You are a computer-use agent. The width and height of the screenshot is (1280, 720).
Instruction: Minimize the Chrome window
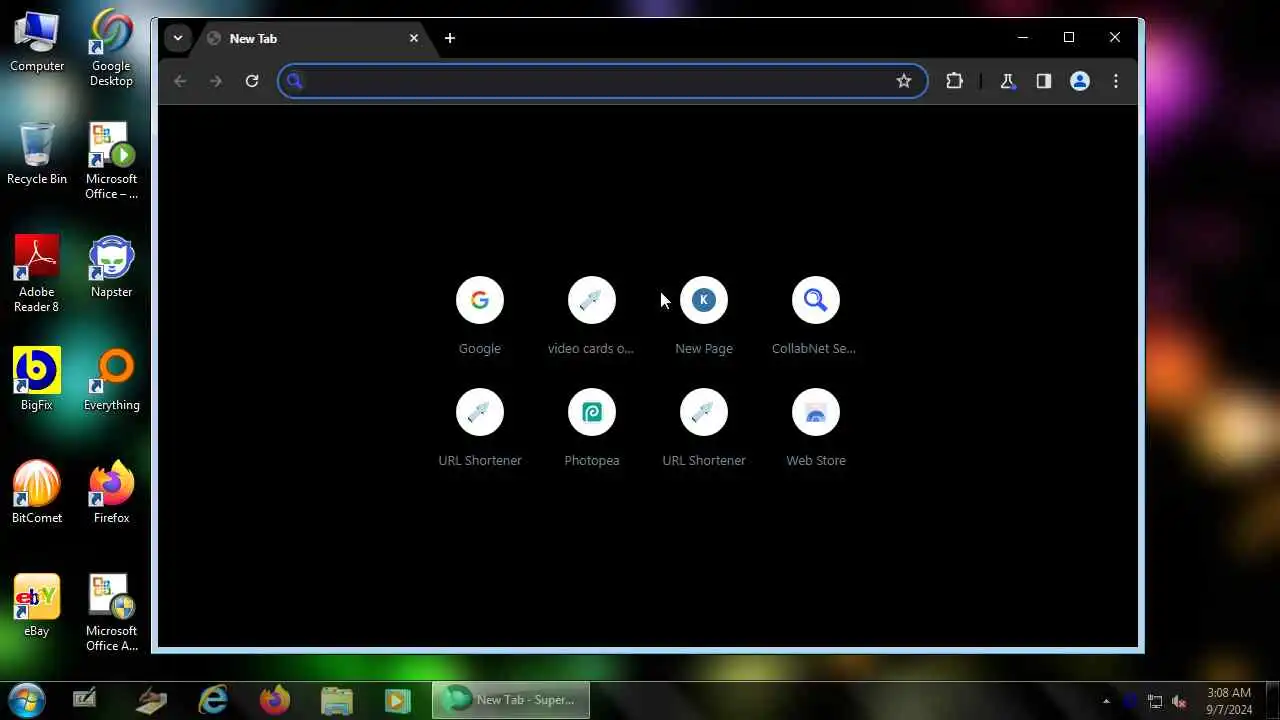coord(1022,38)
